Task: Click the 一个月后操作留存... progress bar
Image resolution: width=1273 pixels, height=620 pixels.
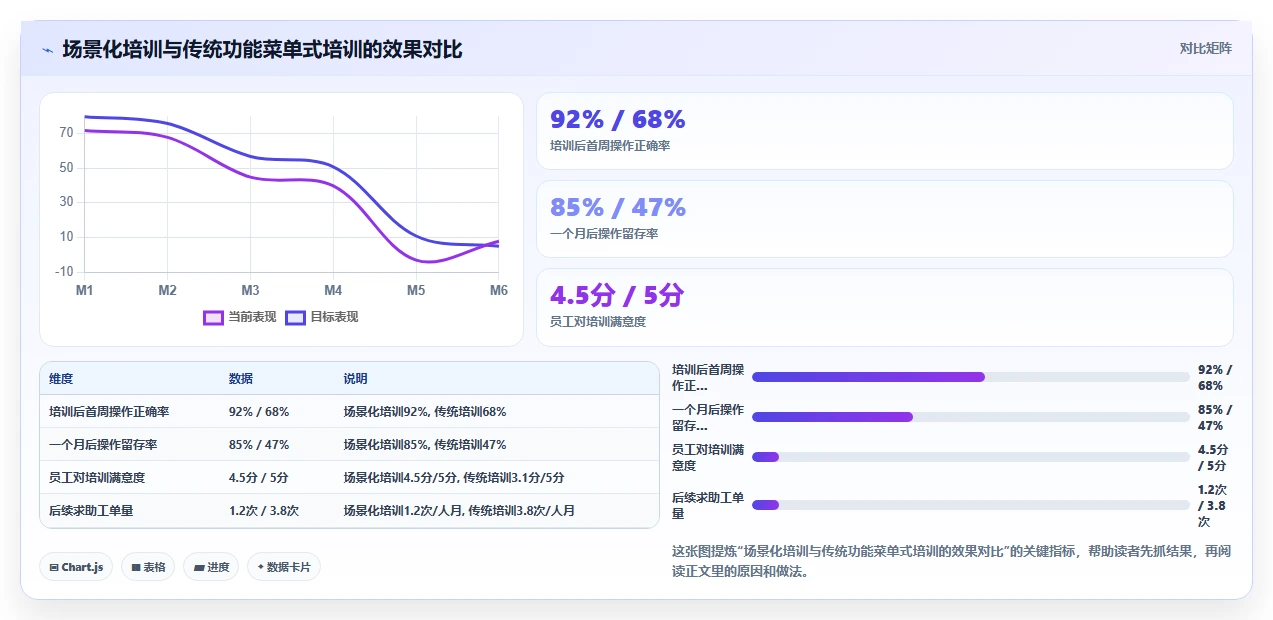Action: coord(971,417)
